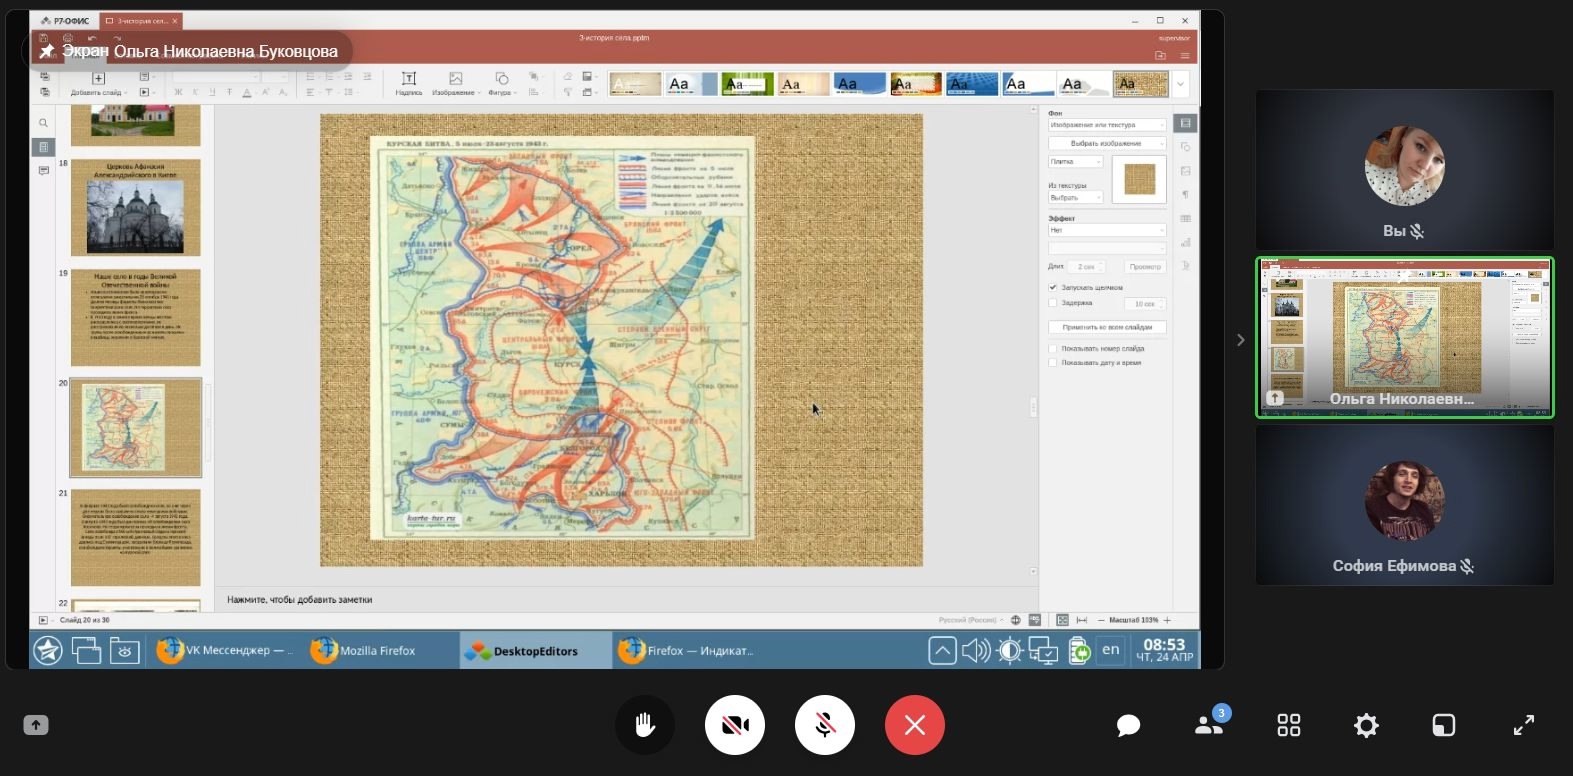Select slide 18 church thumbnail

pyautogui.click(x=135, y=207)
